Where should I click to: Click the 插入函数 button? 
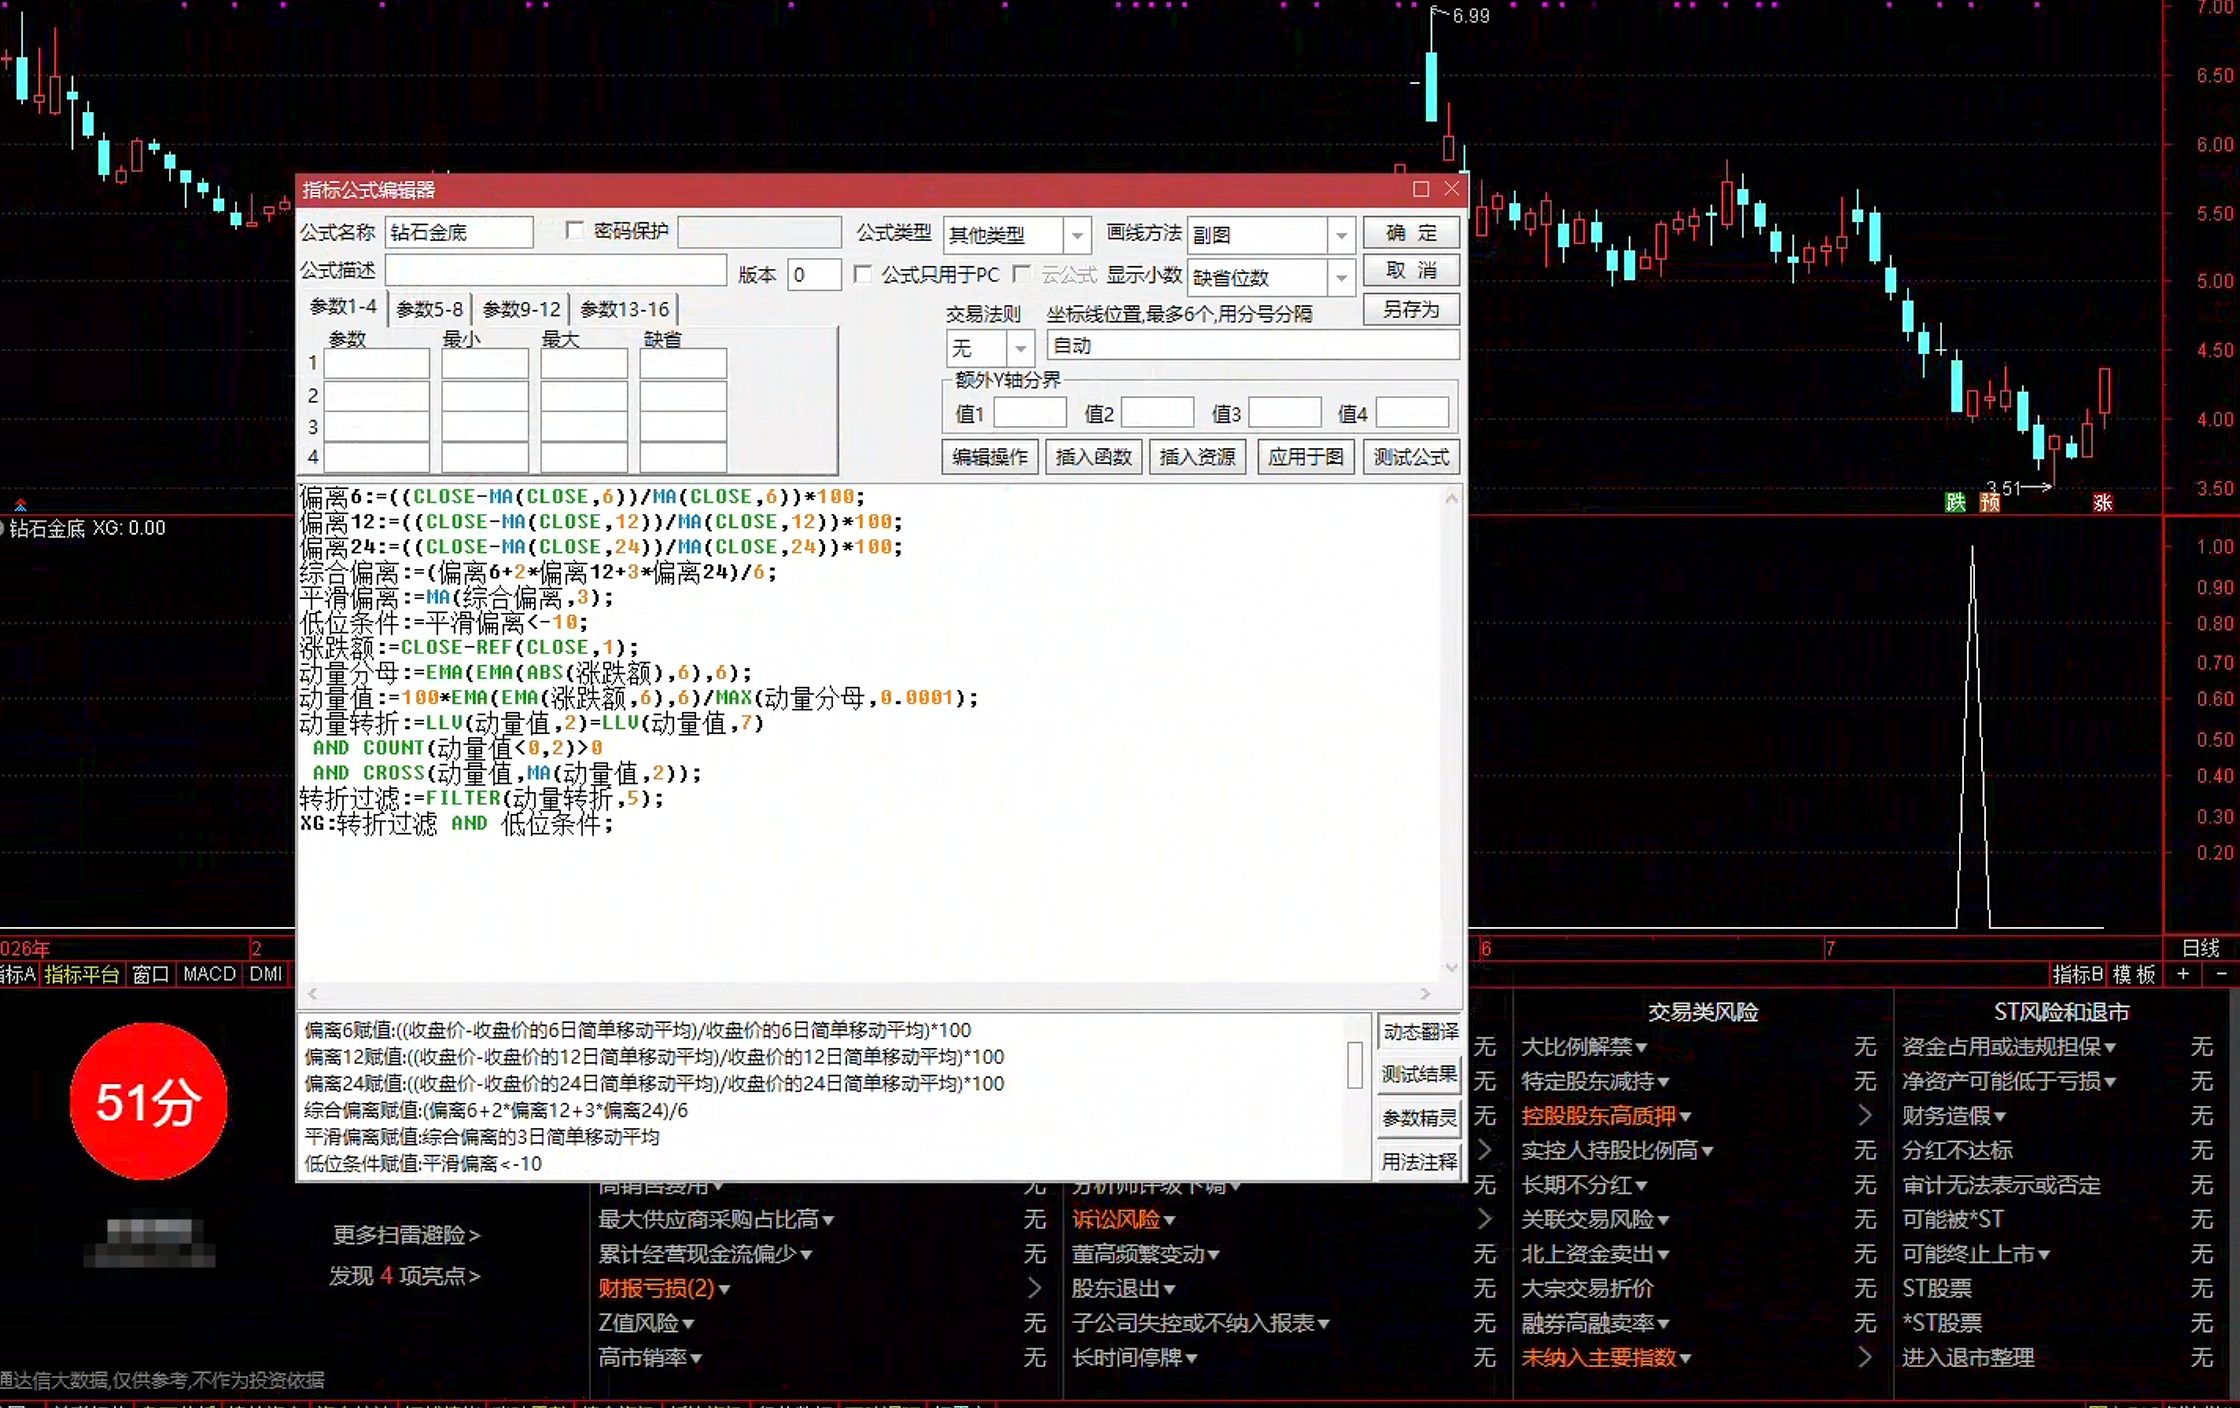[x=1093, y=457]
